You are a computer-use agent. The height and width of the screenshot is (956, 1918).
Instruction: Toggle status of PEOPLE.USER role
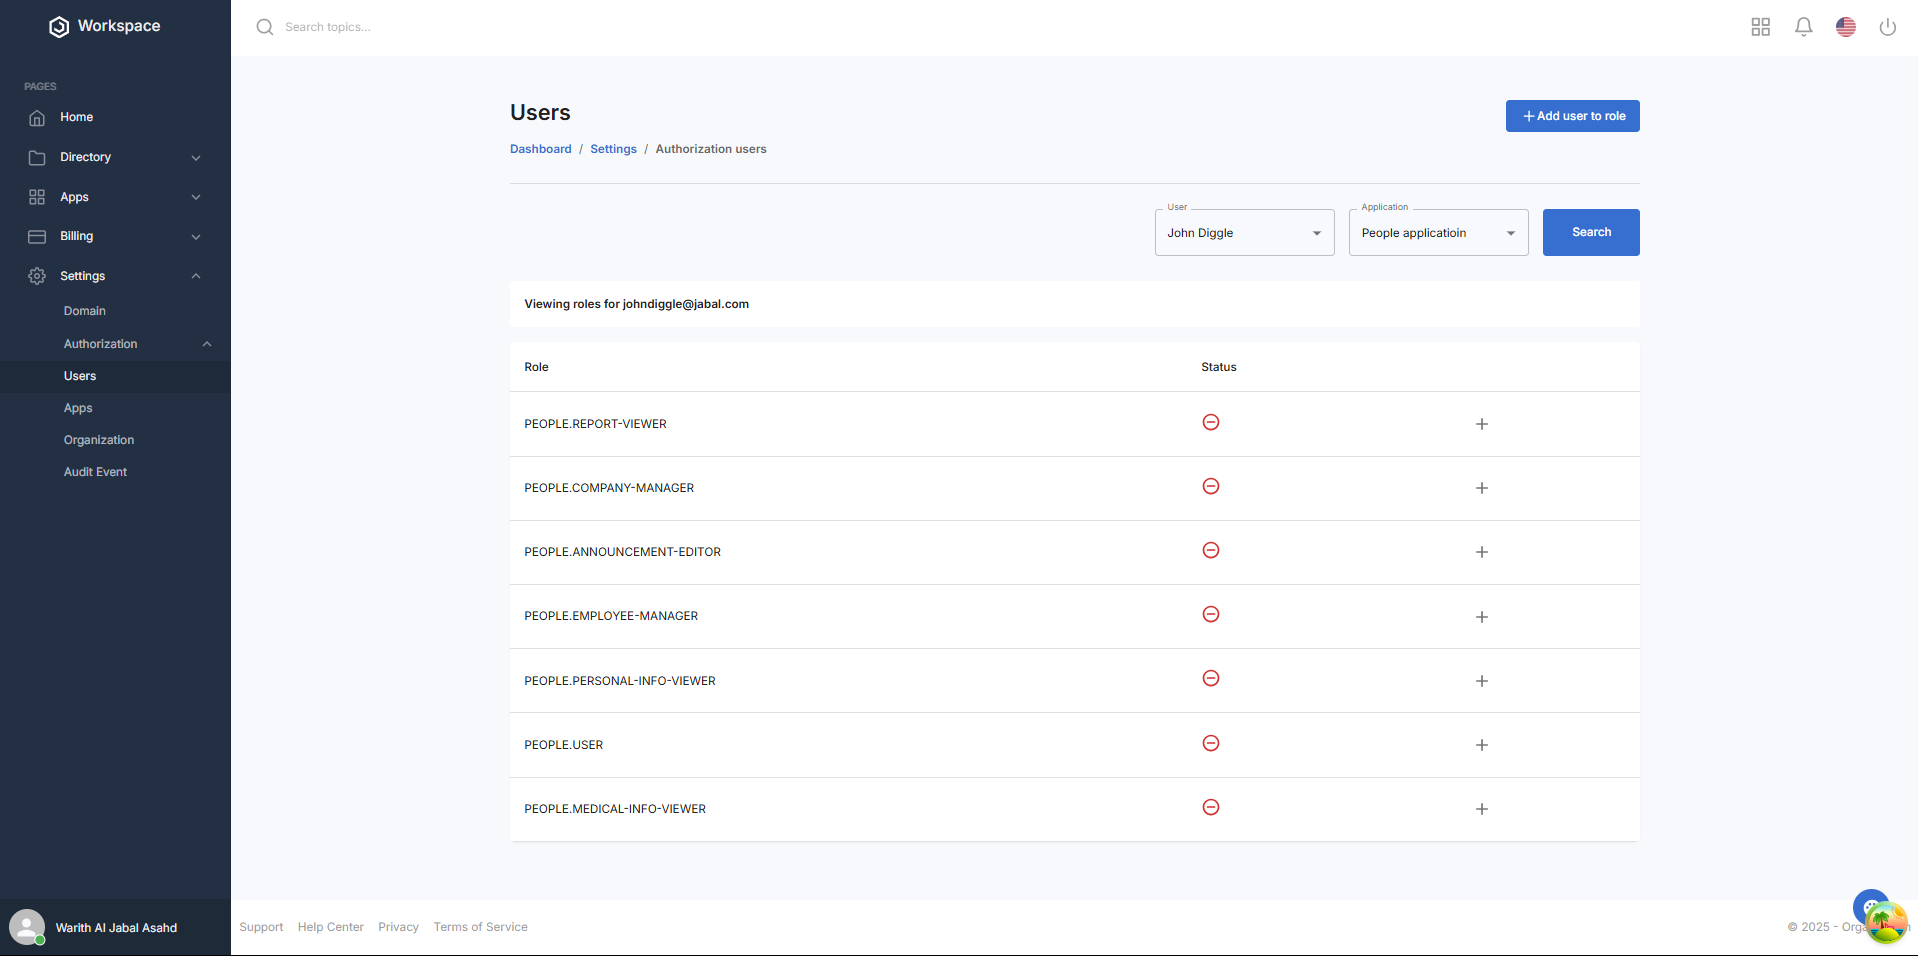point(1210,744)
